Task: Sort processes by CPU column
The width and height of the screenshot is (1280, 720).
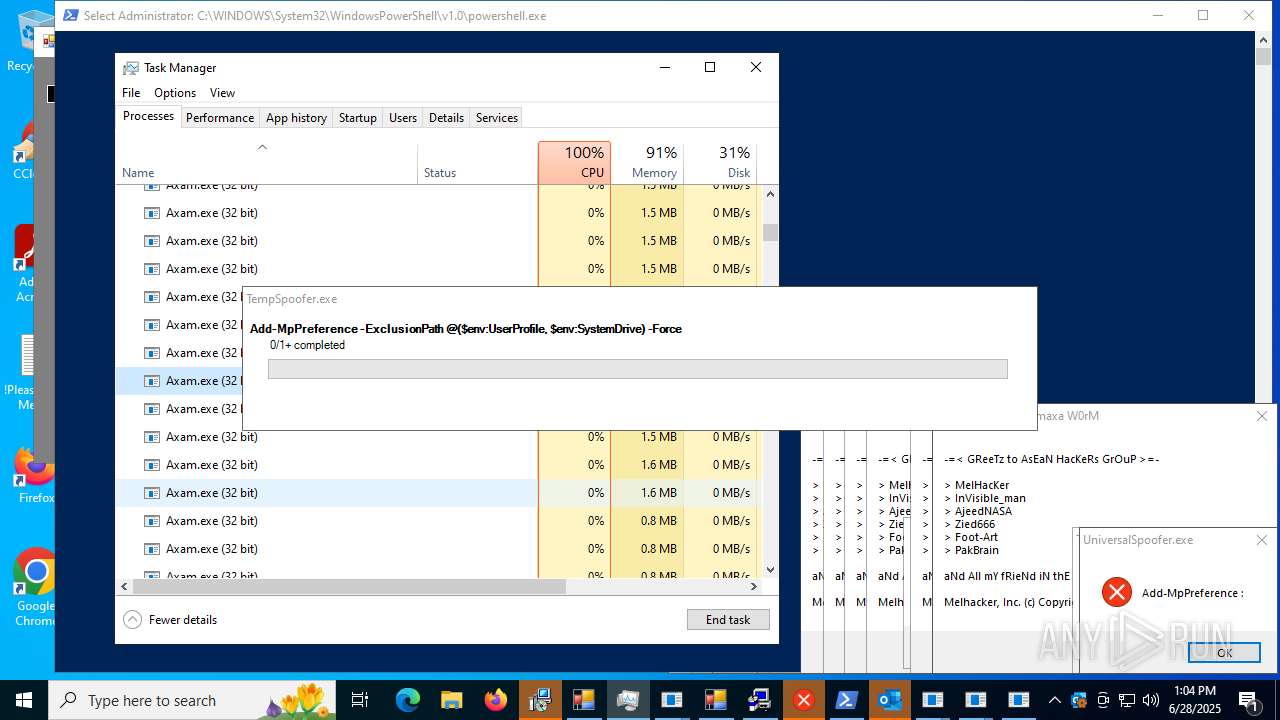Action: [x=574, y=163]
